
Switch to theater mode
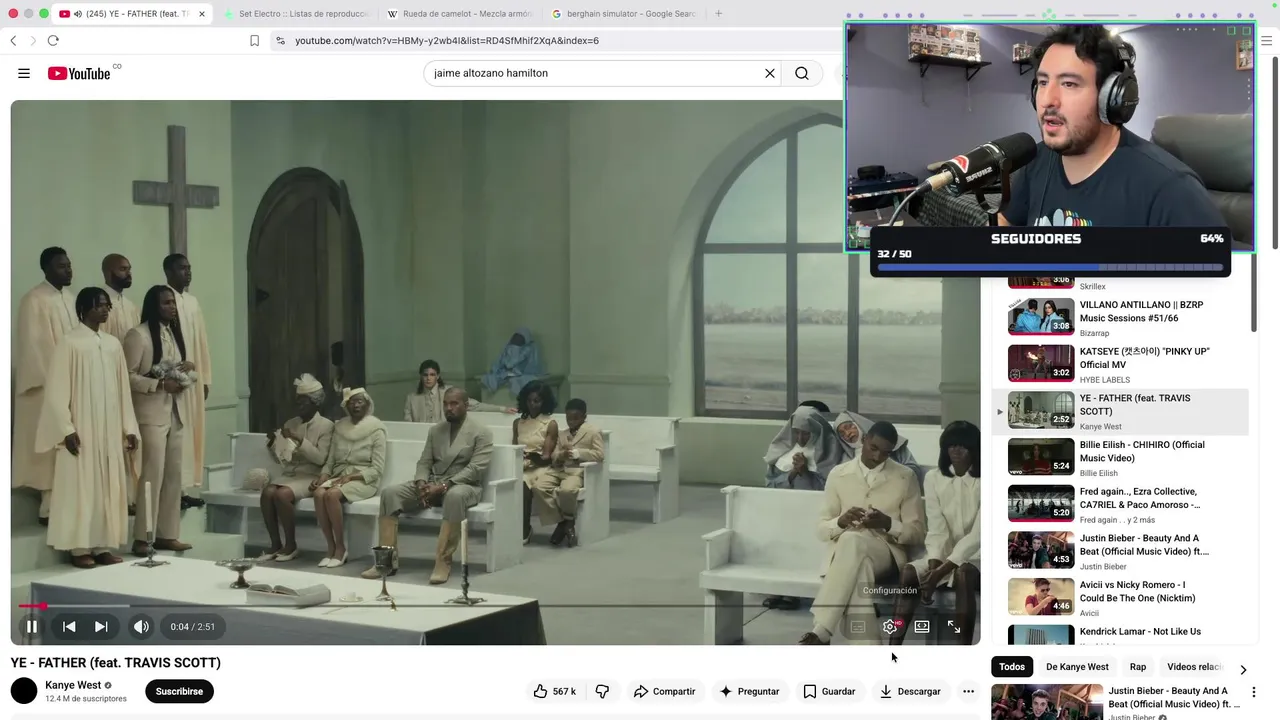922,627
